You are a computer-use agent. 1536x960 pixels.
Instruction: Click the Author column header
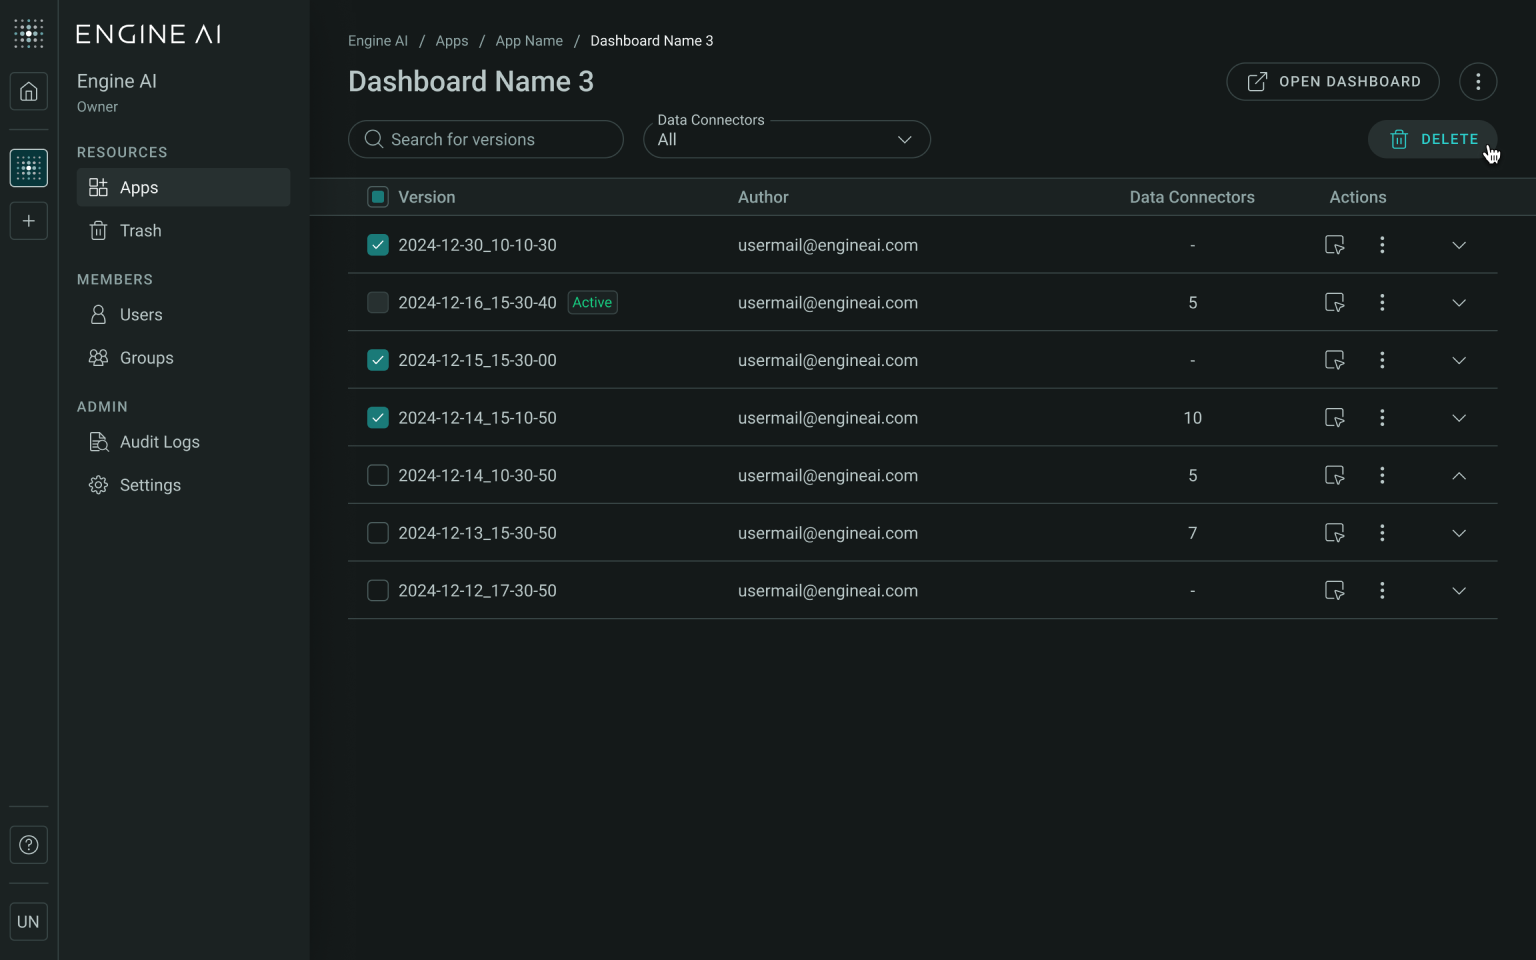coord(763,197)
